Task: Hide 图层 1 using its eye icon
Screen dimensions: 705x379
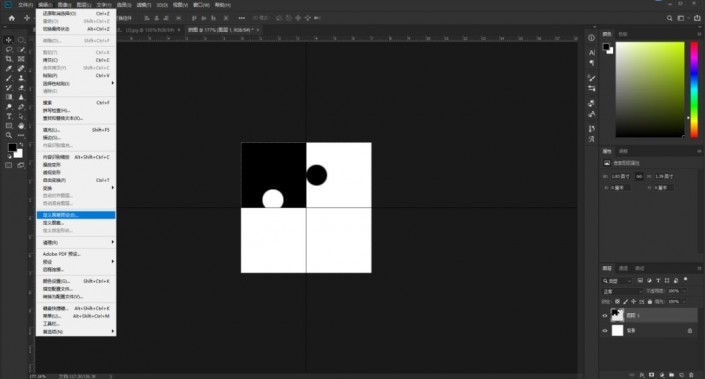Action: pyautogui.click(x=605, y=316)
